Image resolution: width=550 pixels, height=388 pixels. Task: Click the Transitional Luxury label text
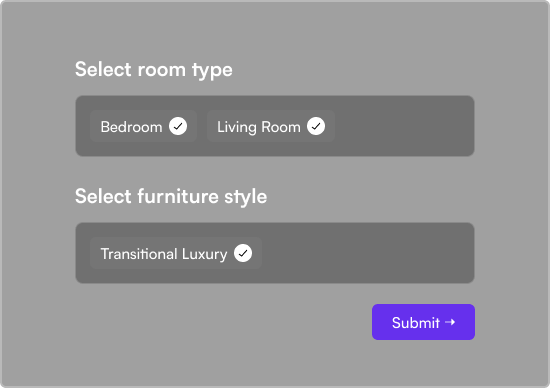[164, 254]
